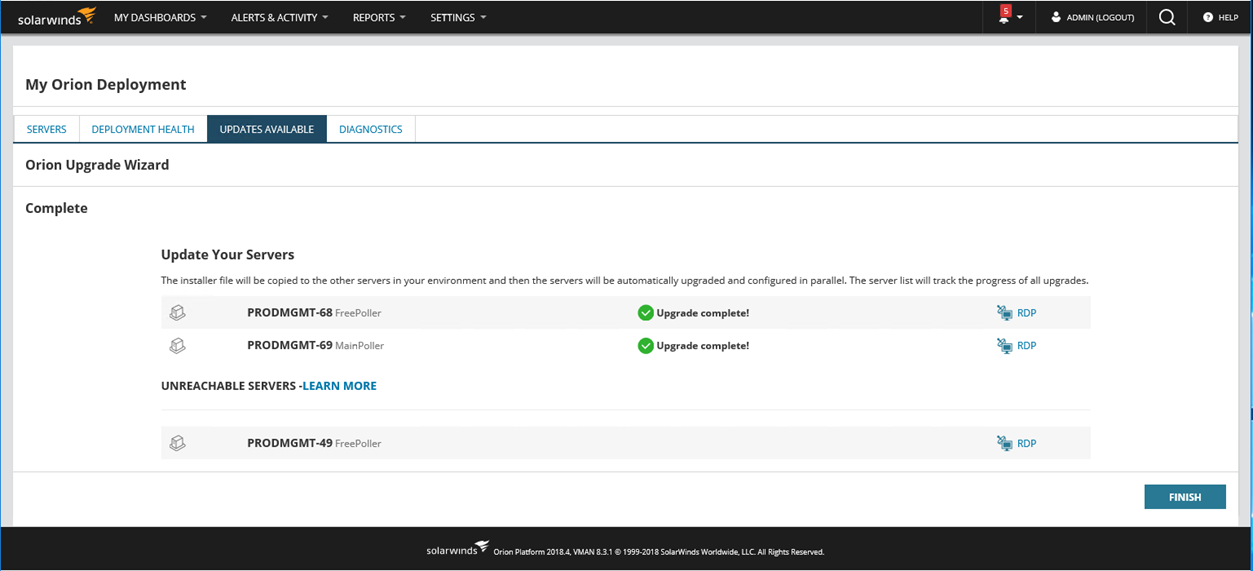This screenshot has height=571, width=1253.
Task: Switch to the Servers tab
Action: 47,129
